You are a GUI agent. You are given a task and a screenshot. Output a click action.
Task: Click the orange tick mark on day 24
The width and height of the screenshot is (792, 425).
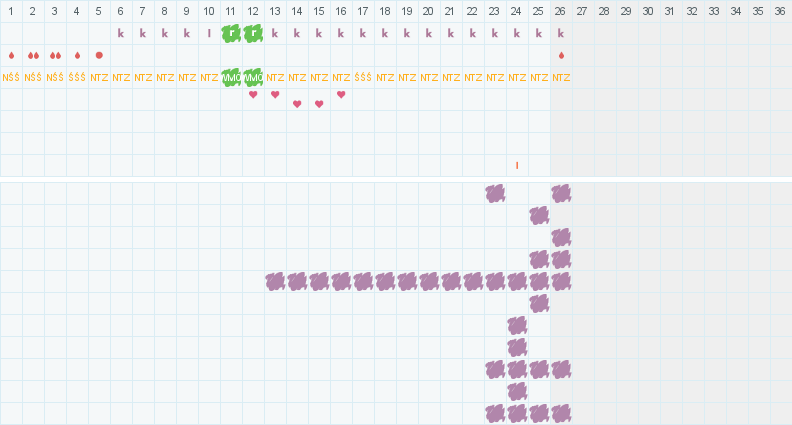click(517, 165)
